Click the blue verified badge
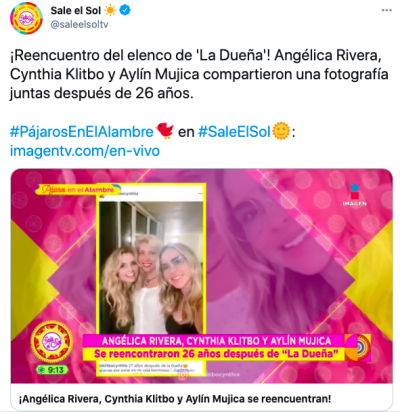 (125, 10)
